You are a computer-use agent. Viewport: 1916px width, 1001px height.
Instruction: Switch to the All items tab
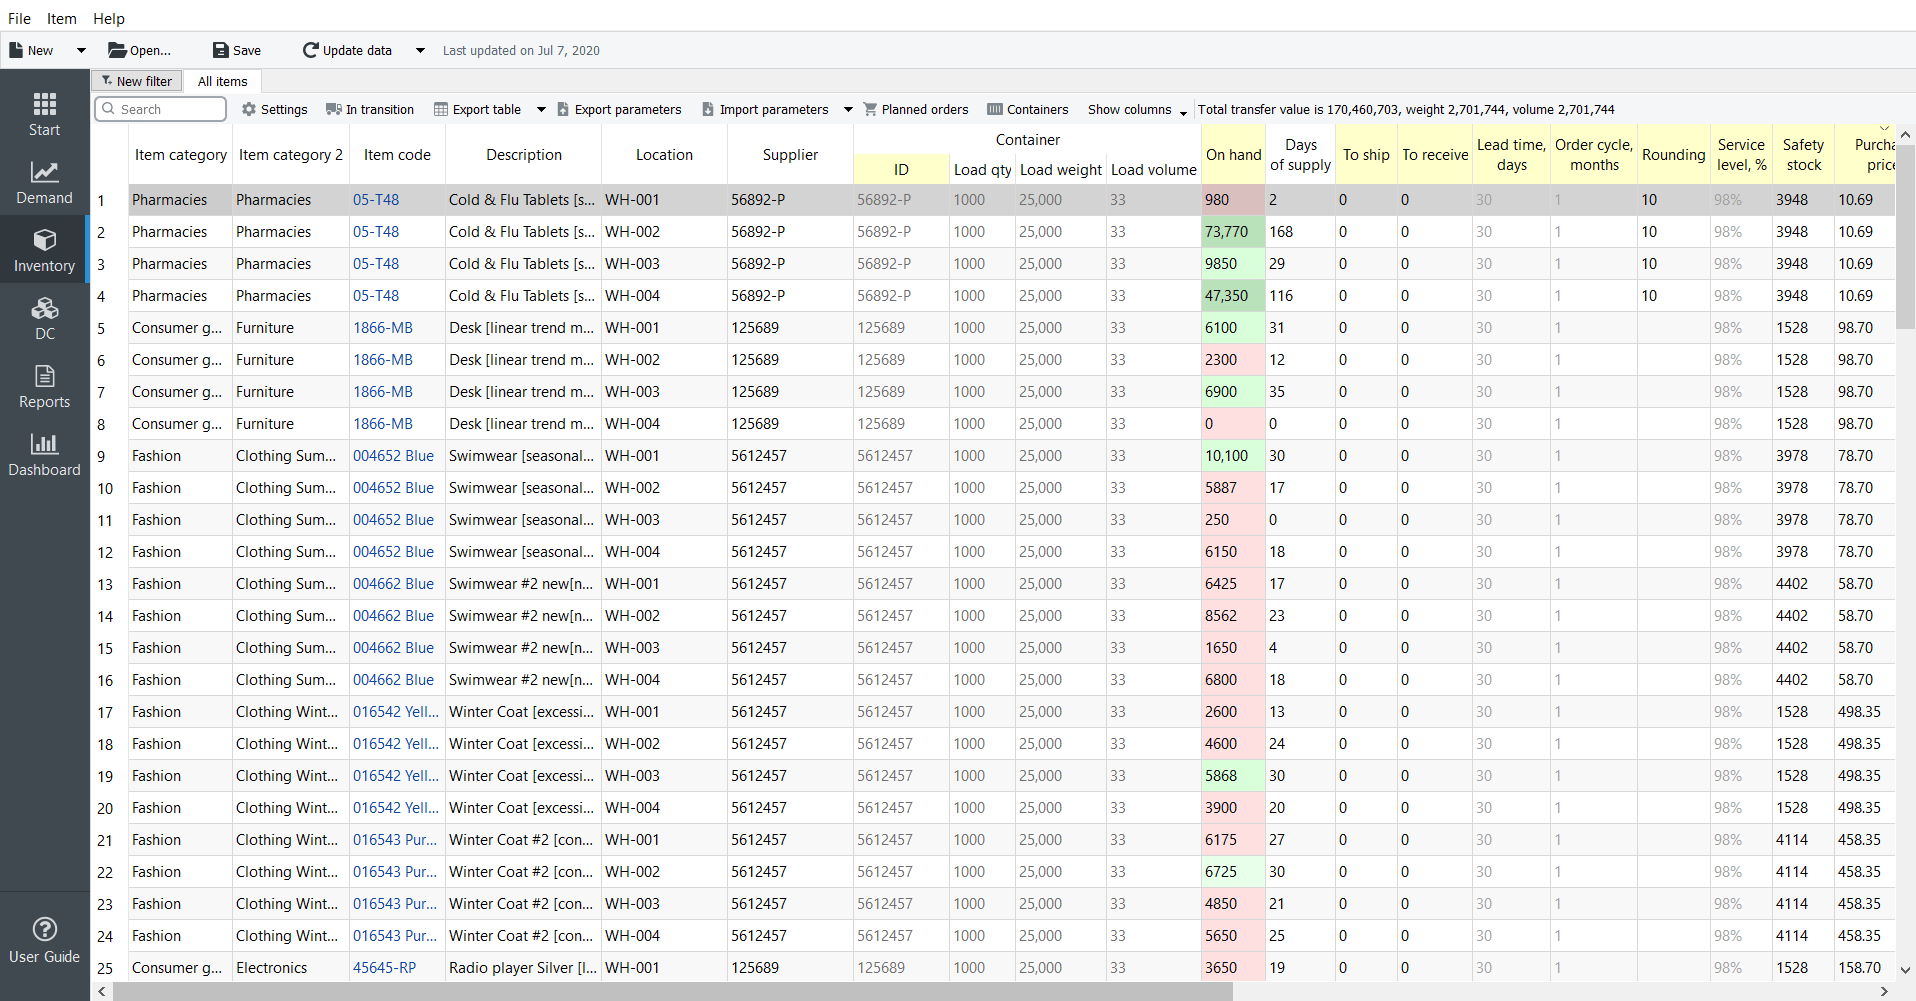(x=222, y=82)
